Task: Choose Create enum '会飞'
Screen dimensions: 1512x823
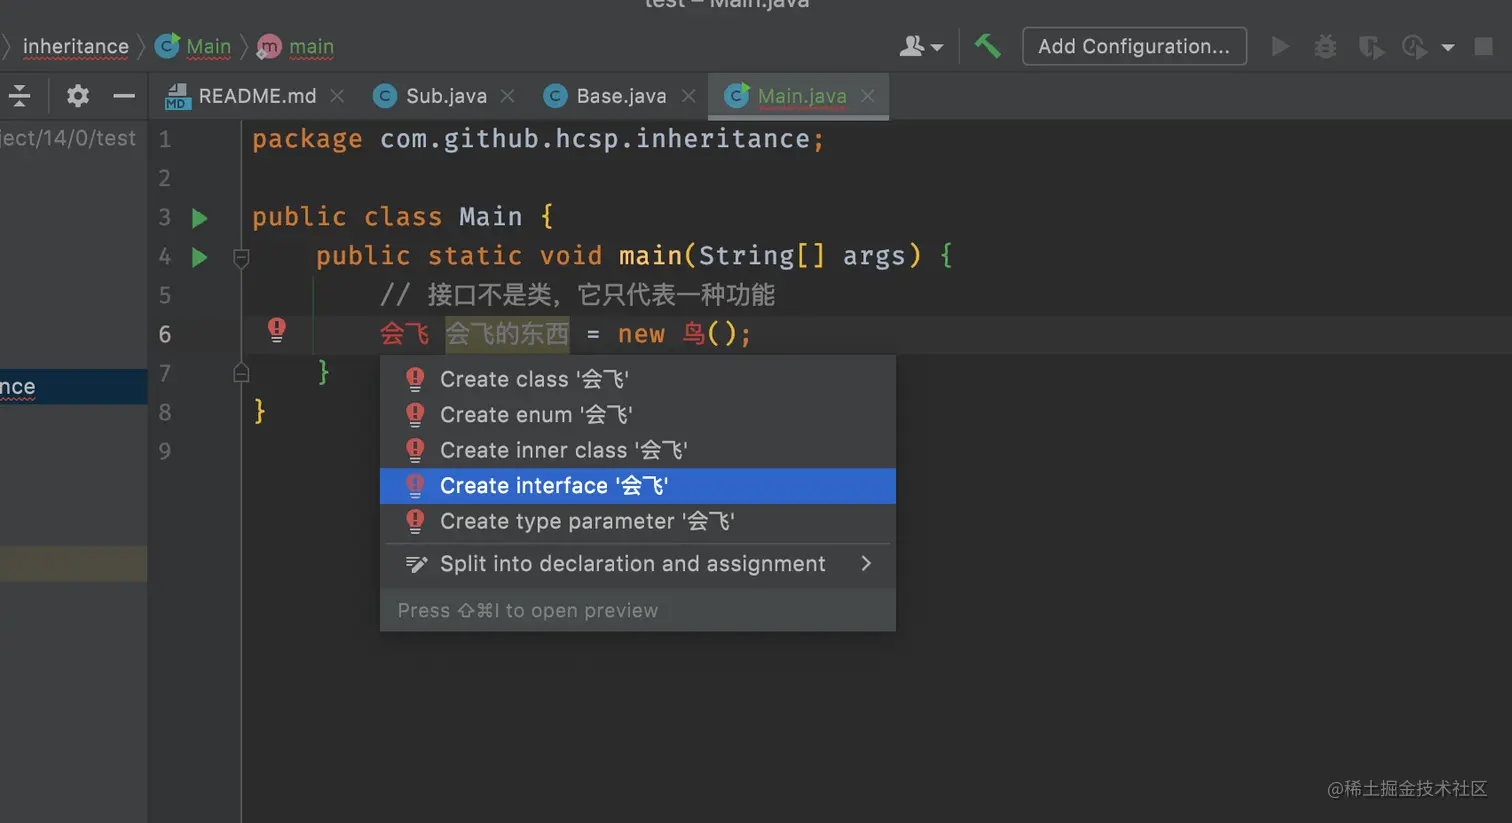Action: (638, 414)
